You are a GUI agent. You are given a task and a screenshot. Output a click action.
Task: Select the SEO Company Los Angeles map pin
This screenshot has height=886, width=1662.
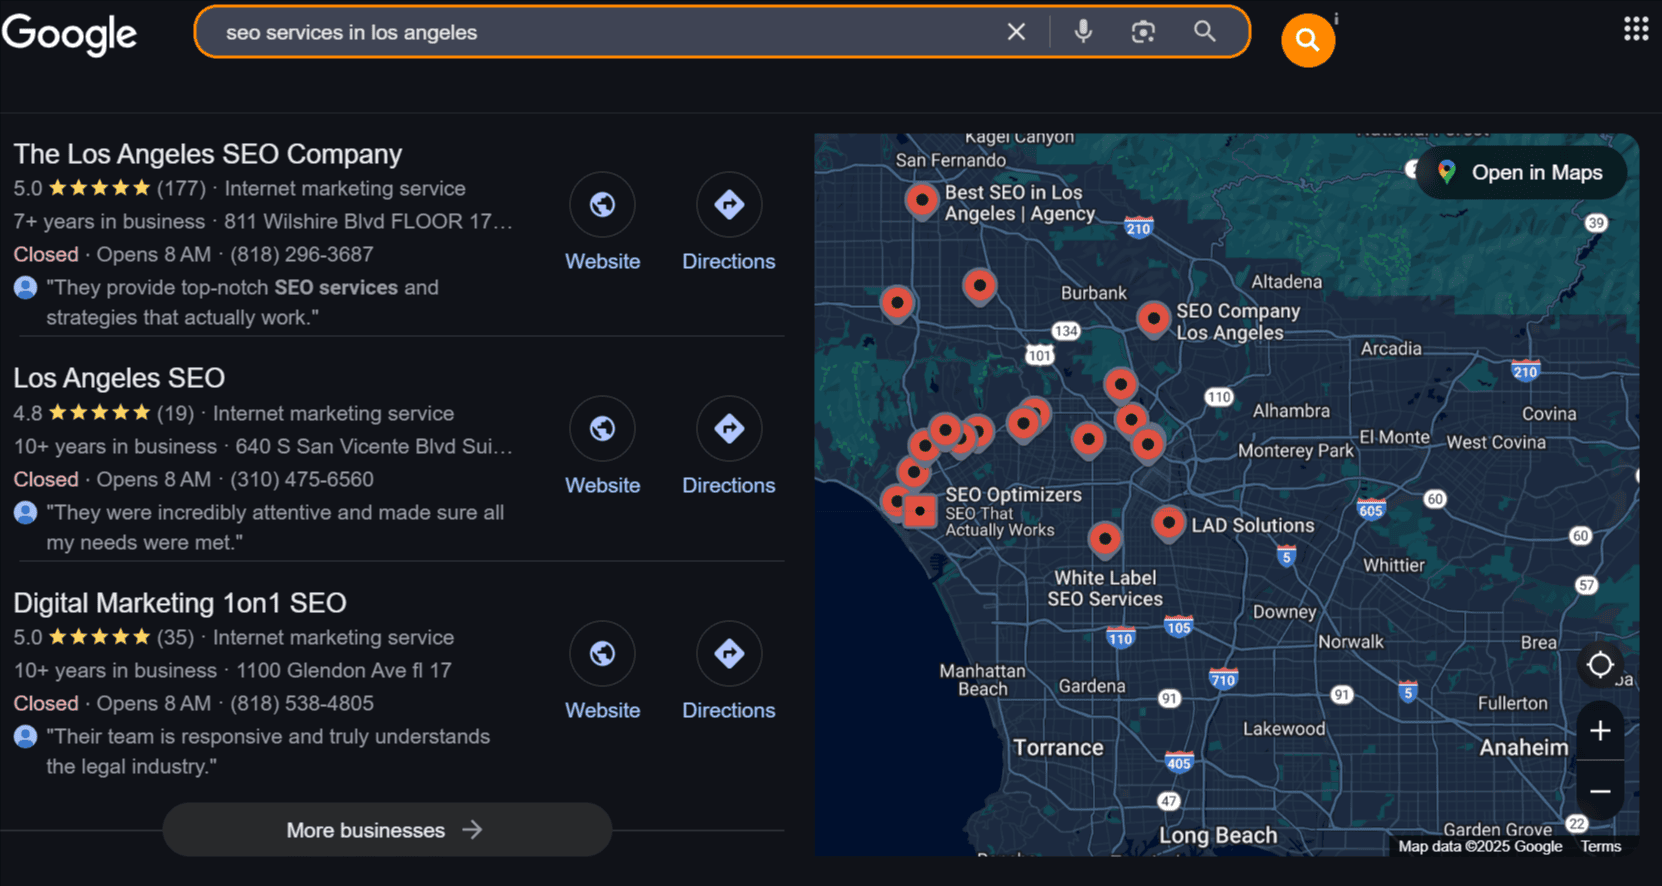1153,320
